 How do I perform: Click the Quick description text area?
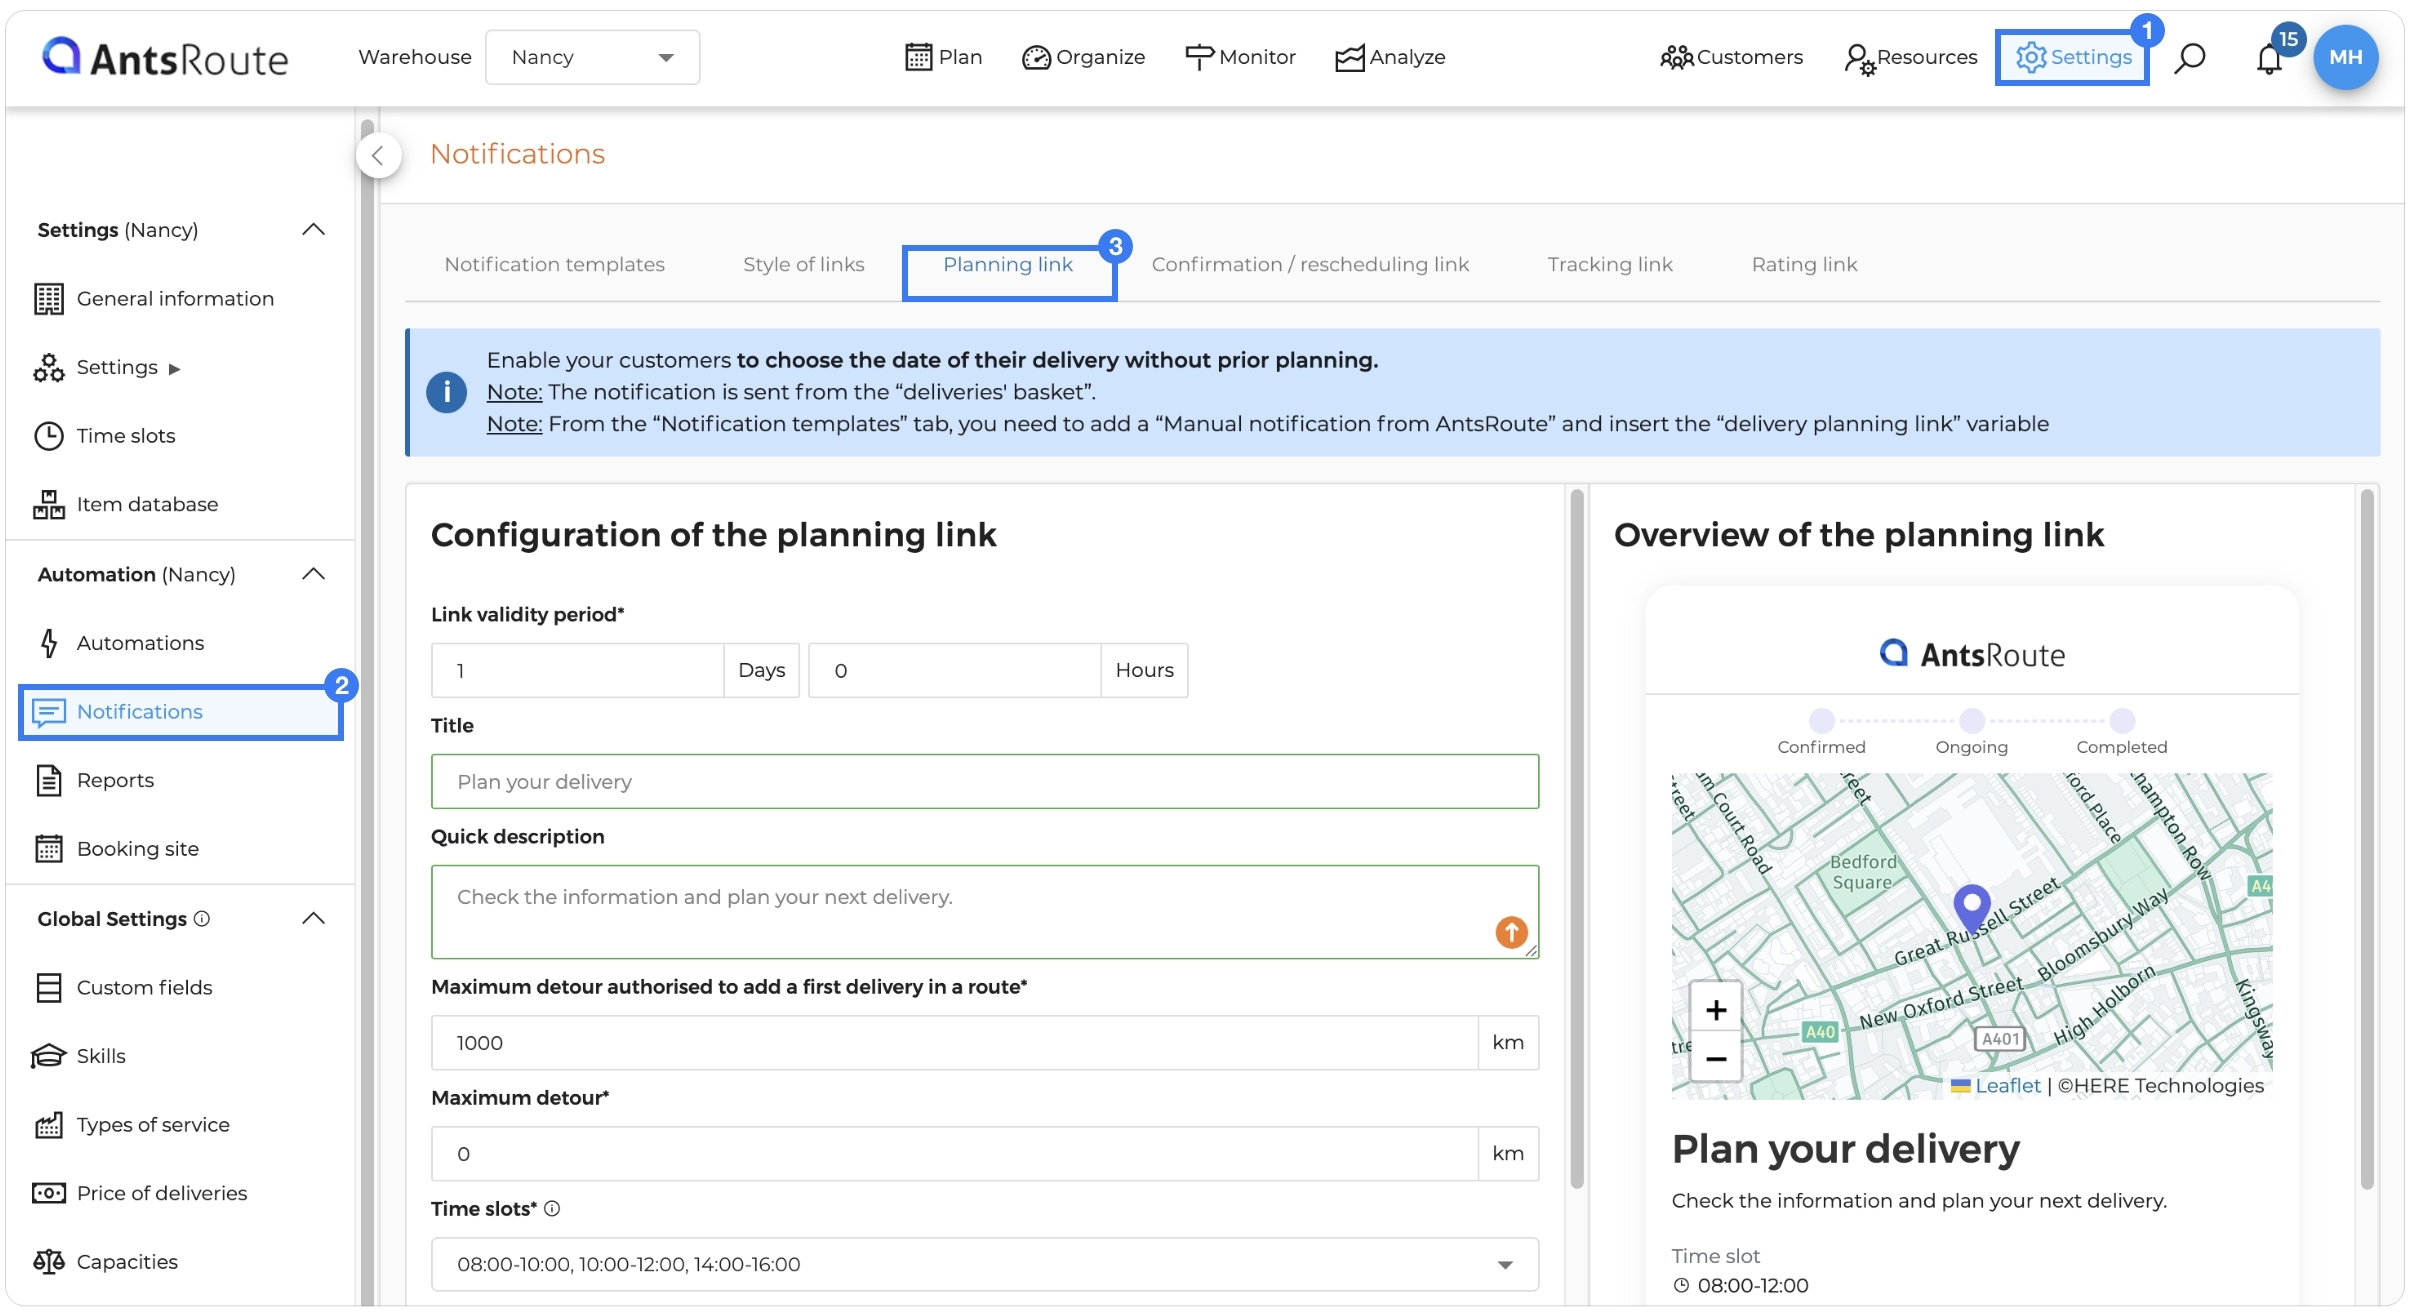pos(984,911)
